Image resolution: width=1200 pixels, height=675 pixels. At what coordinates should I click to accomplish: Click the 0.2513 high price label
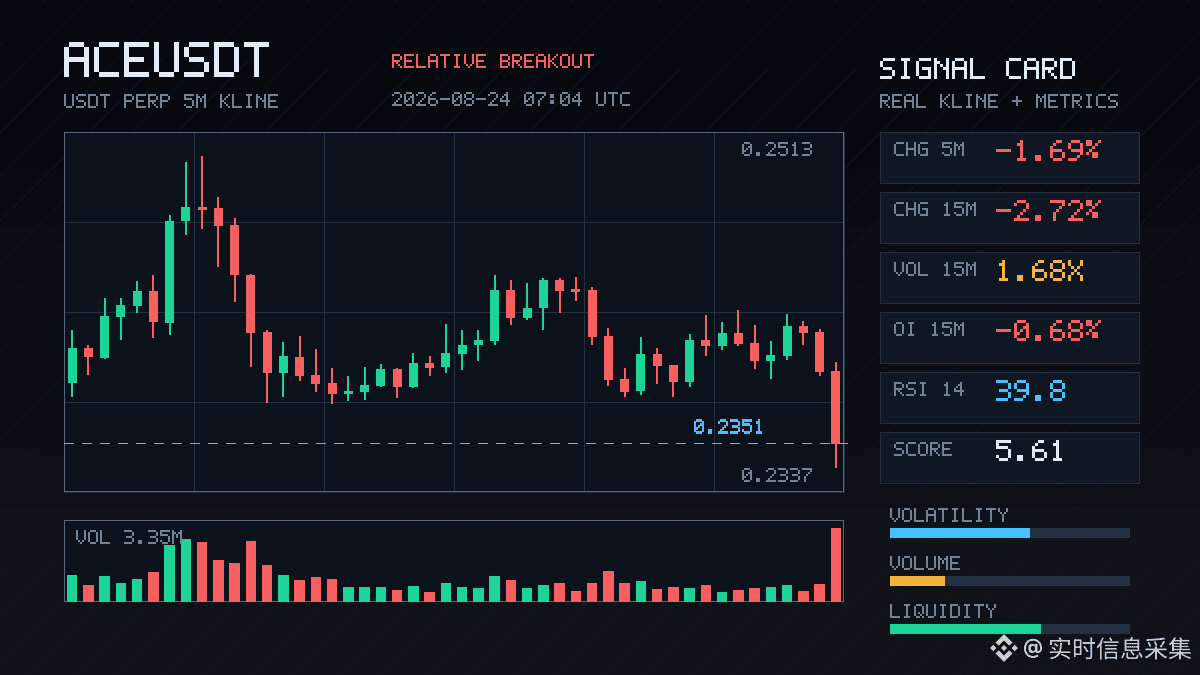tap(777, 149)
